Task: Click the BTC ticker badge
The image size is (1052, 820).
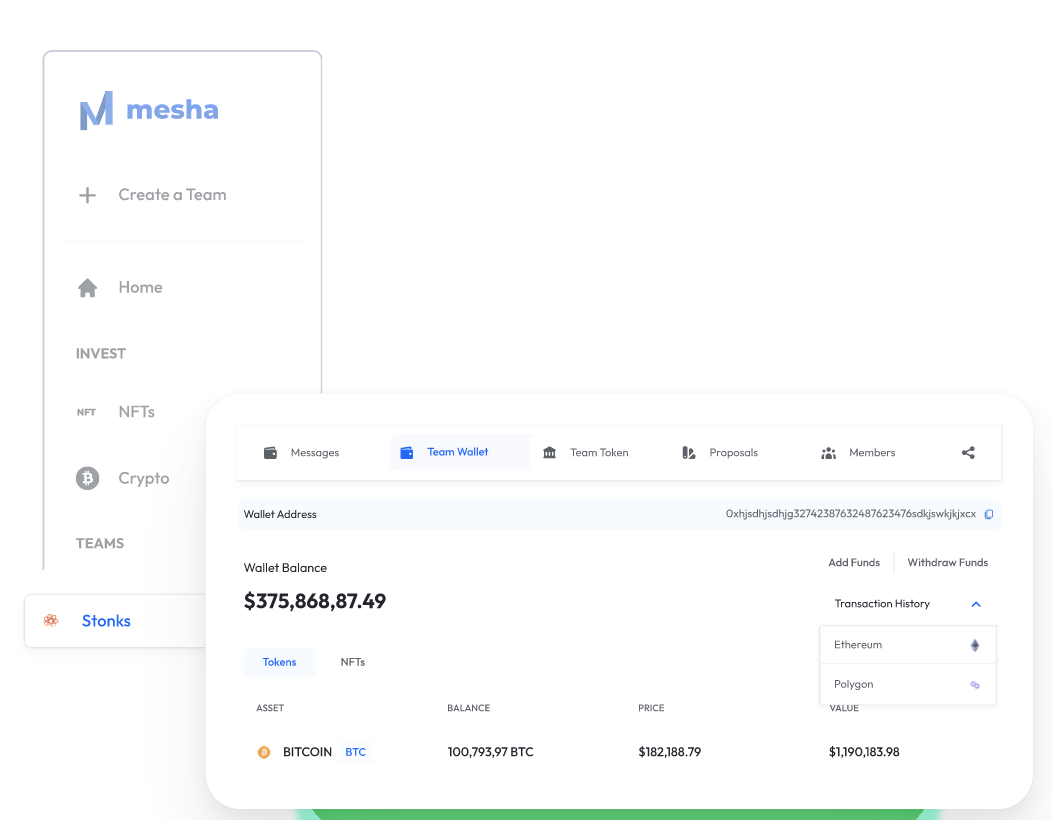Action: point(356,752)
